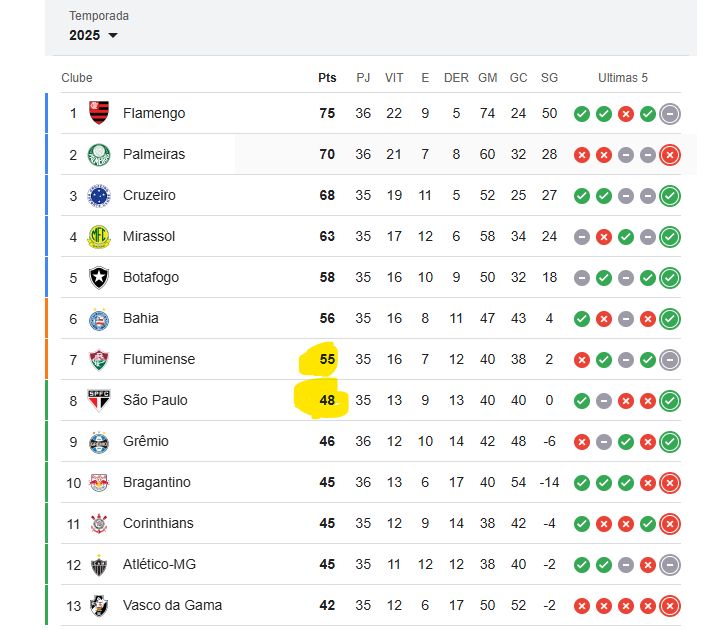Click the Pts column header

pos(327,78)
